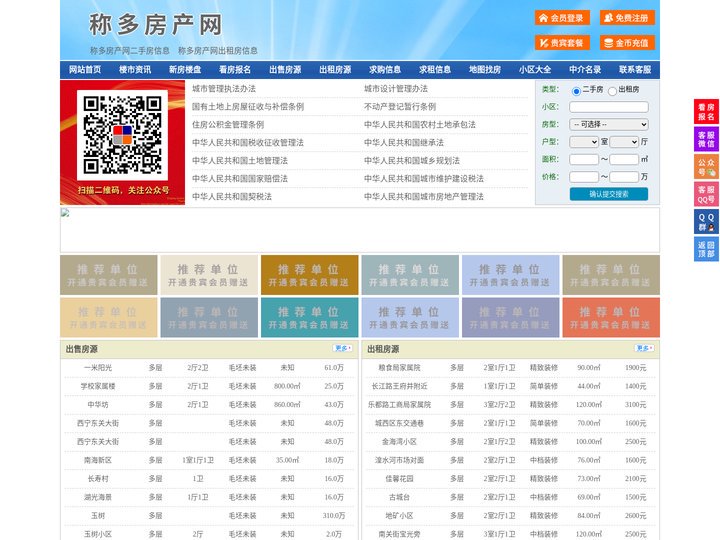
Task: Open the 城市设计管理办法 article link
Action: pyautogui.click(x=396, y=89)
